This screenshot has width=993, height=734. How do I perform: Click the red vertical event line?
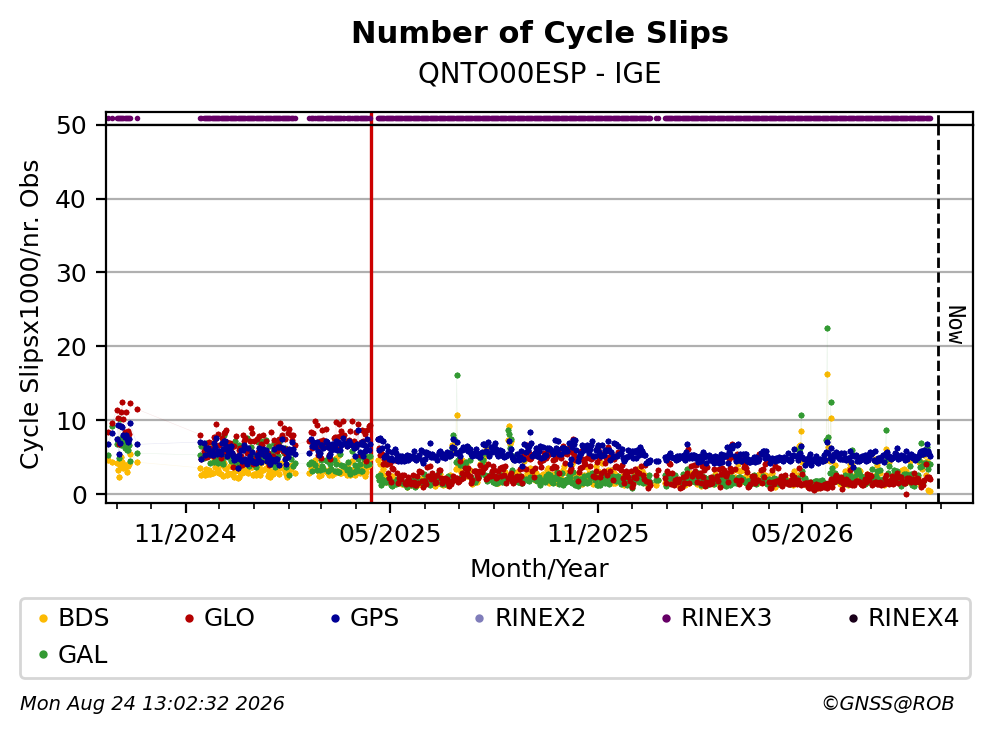pyautogui.click(x=371, y=307)
